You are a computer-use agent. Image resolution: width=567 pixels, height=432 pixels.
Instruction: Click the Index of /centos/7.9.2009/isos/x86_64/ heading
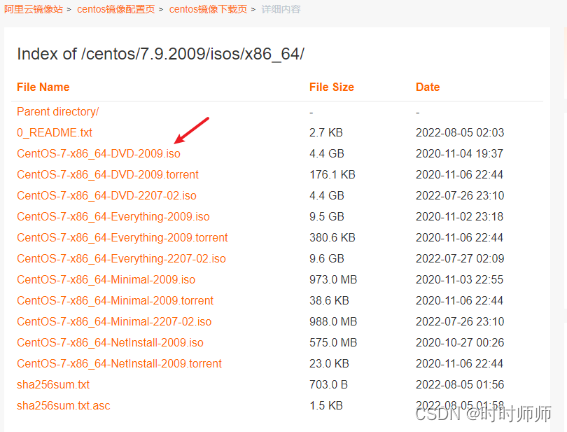pyautogui.click(x=161, y=54)
